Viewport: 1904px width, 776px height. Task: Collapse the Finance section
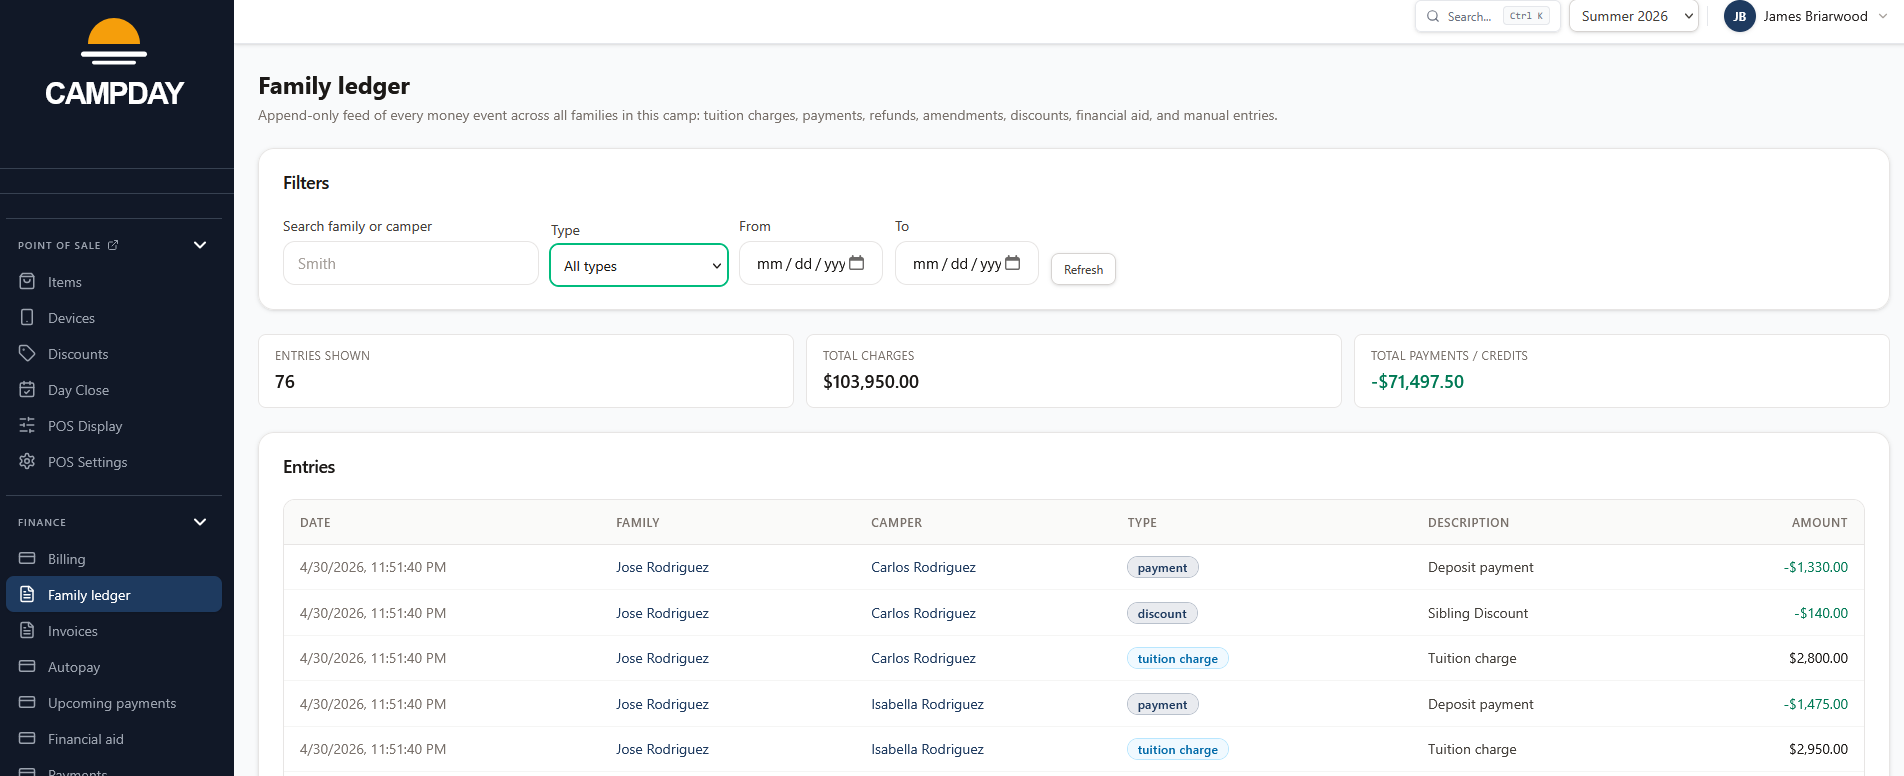(x=200, y=522)
